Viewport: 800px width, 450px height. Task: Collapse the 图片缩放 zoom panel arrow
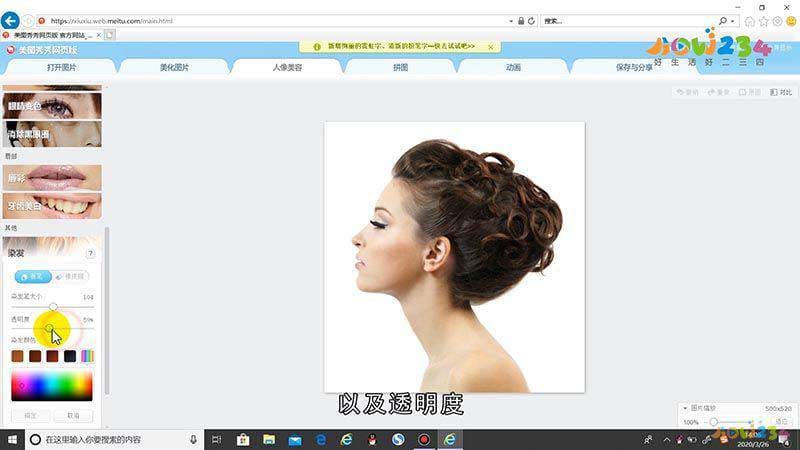tap(685, 408)
